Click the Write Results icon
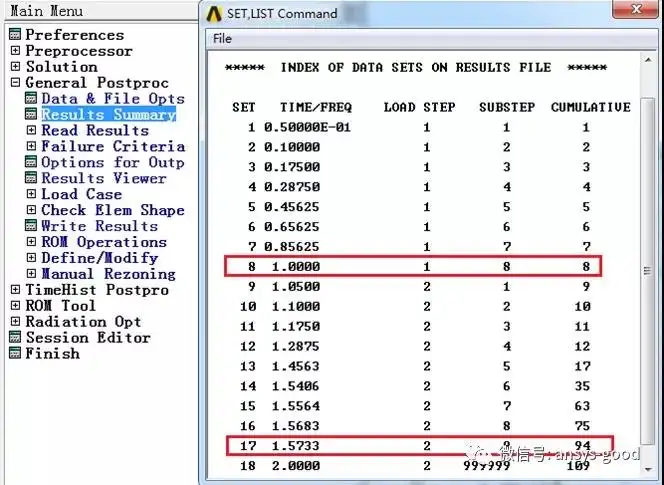 click(x=31, y=226)
